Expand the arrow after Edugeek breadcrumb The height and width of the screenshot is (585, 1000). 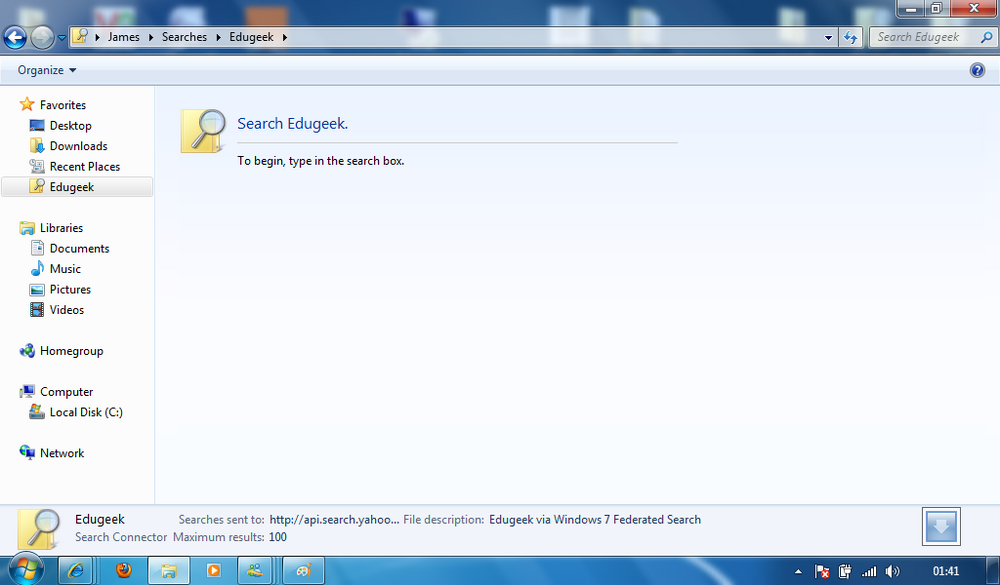284,37
